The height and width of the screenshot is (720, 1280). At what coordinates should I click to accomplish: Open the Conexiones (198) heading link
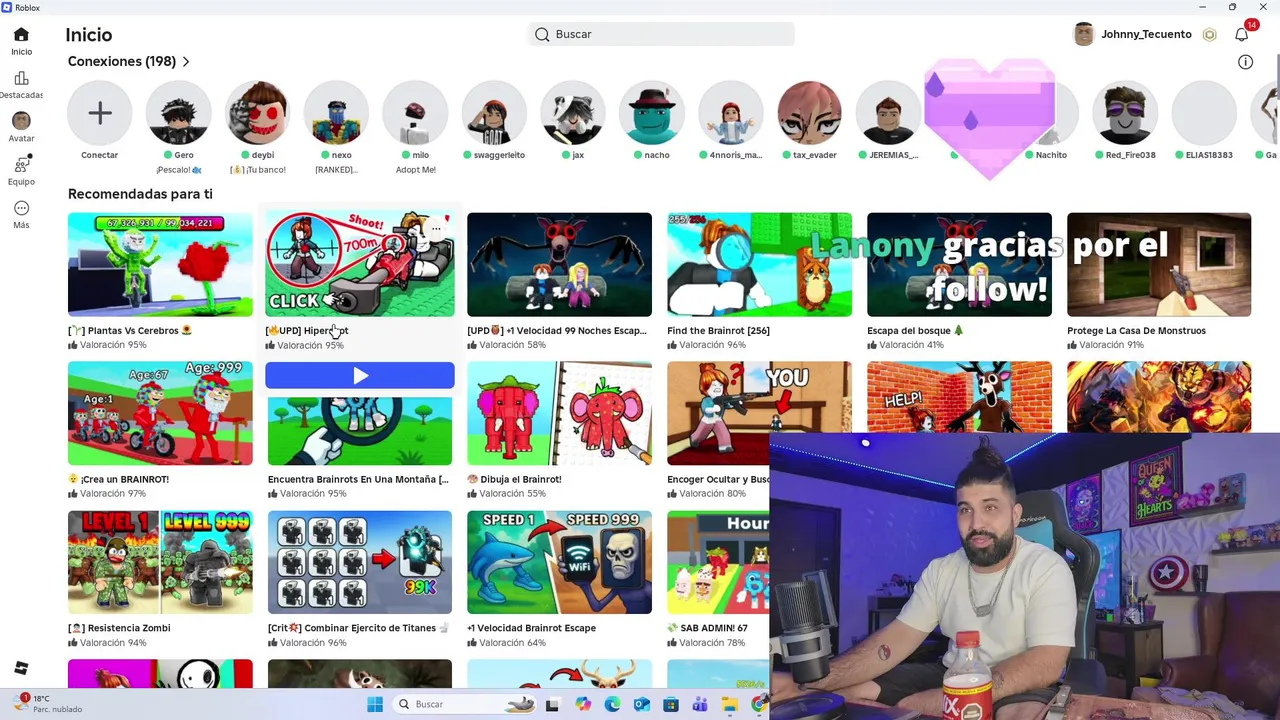(x=122, y=62)
